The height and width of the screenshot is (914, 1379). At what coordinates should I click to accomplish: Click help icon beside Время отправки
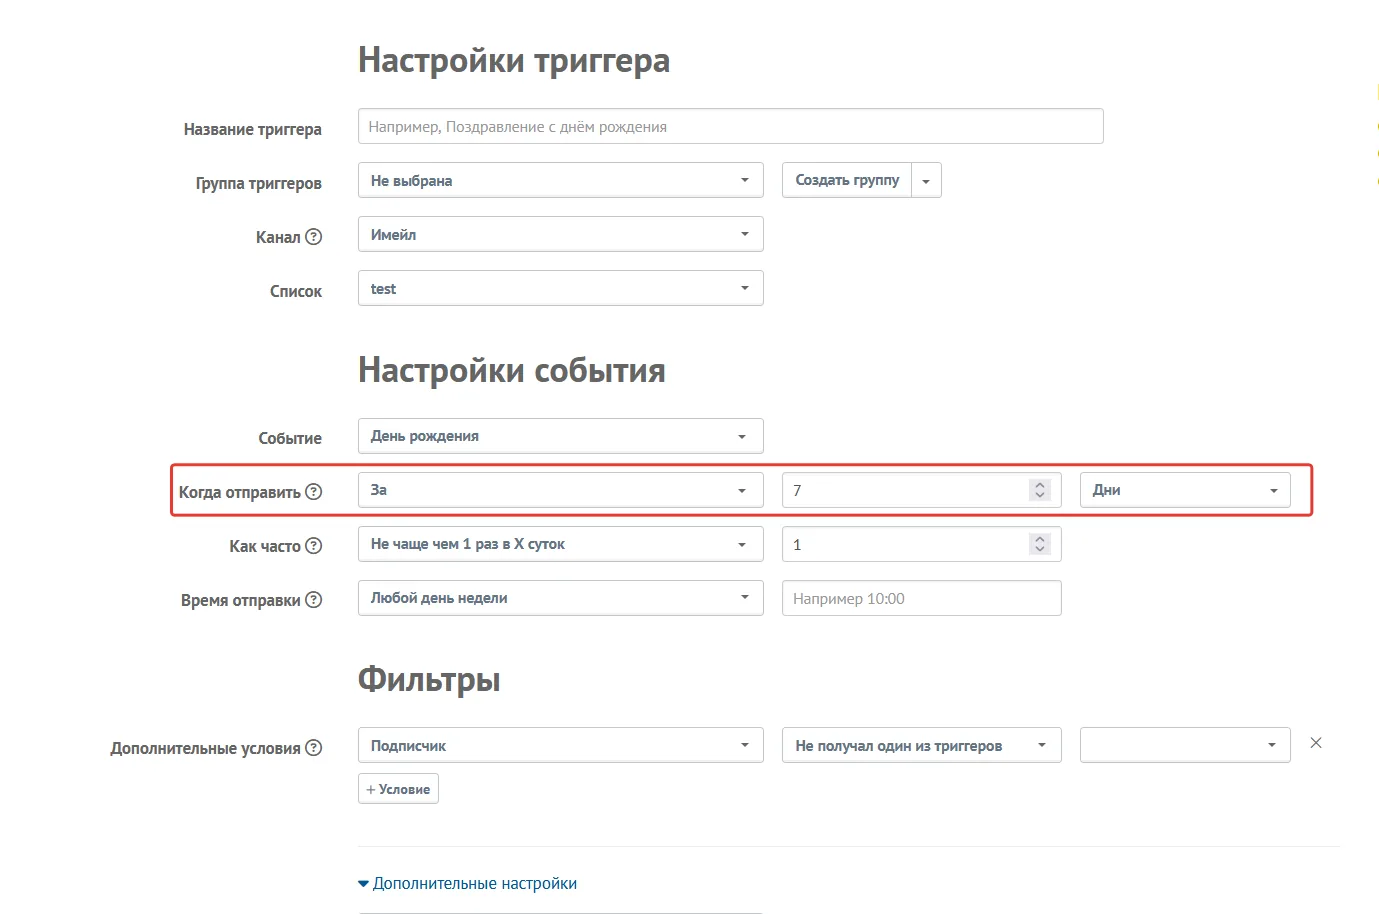pyautogui.click(x=314, y=599)
